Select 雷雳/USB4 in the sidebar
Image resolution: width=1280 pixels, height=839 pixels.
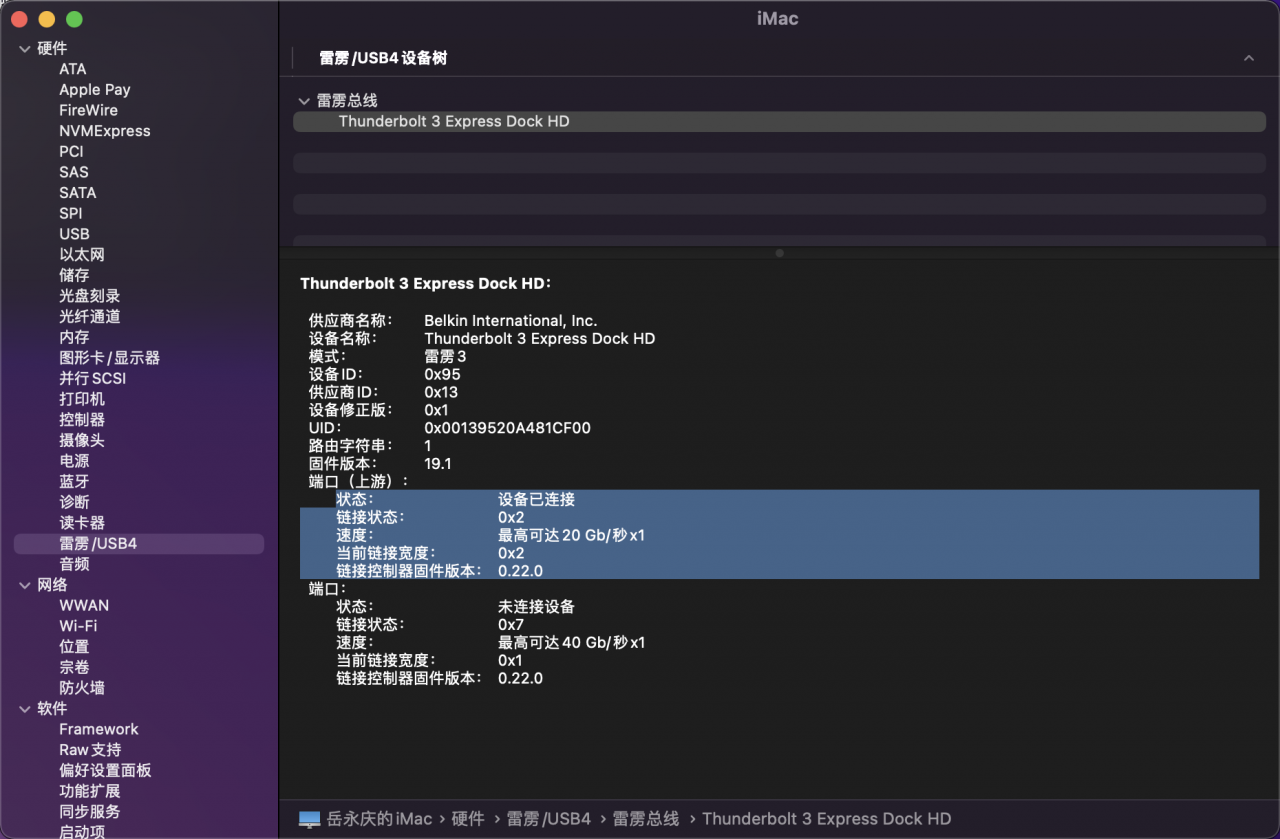[139, 543]
